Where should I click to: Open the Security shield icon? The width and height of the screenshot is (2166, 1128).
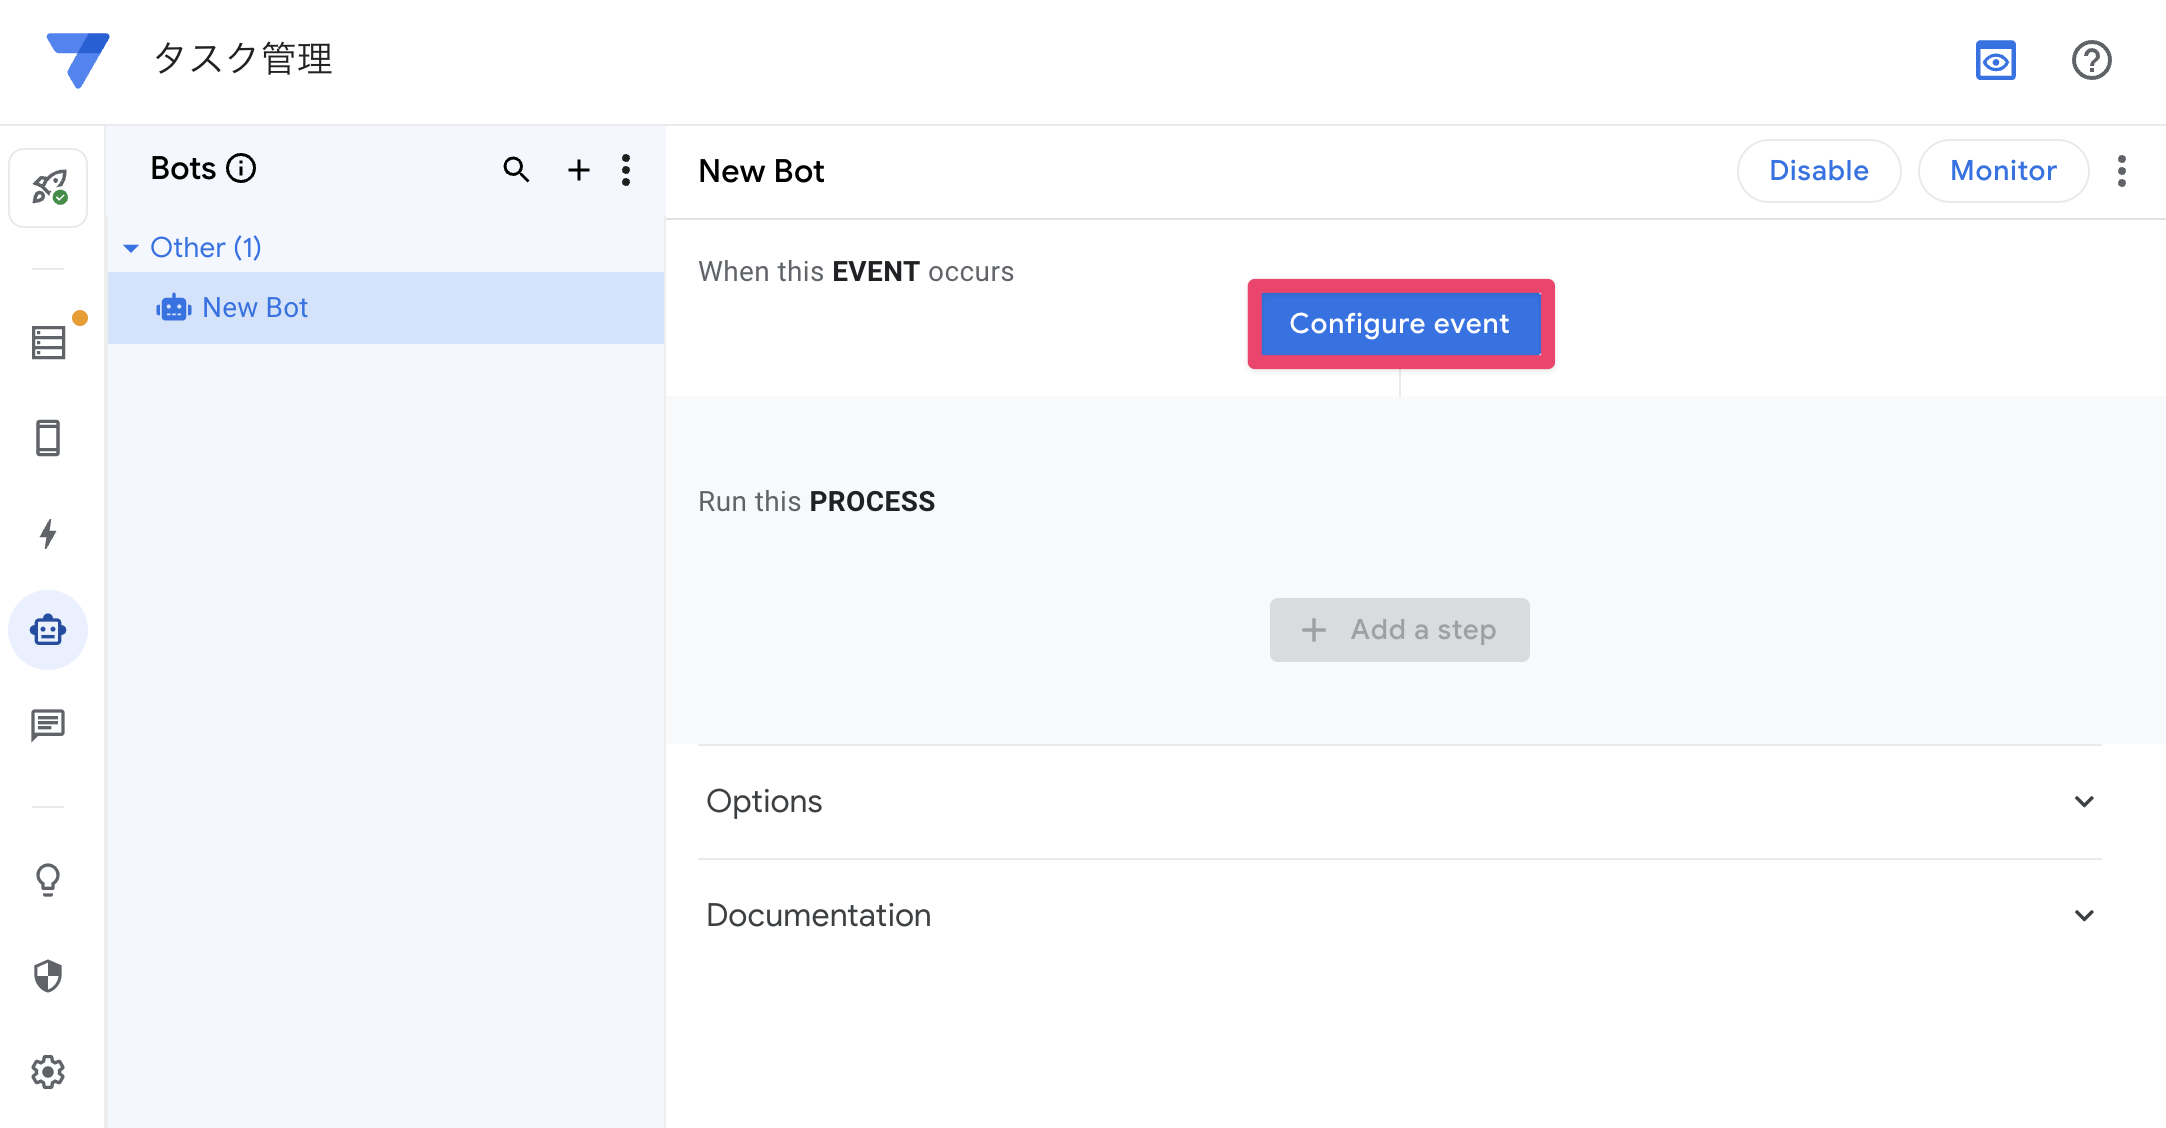[48, 976]
